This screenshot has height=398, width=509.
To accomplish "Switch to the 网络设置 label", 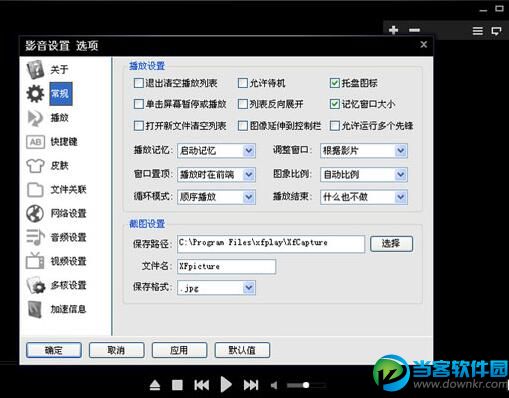I will click(68, 213).
